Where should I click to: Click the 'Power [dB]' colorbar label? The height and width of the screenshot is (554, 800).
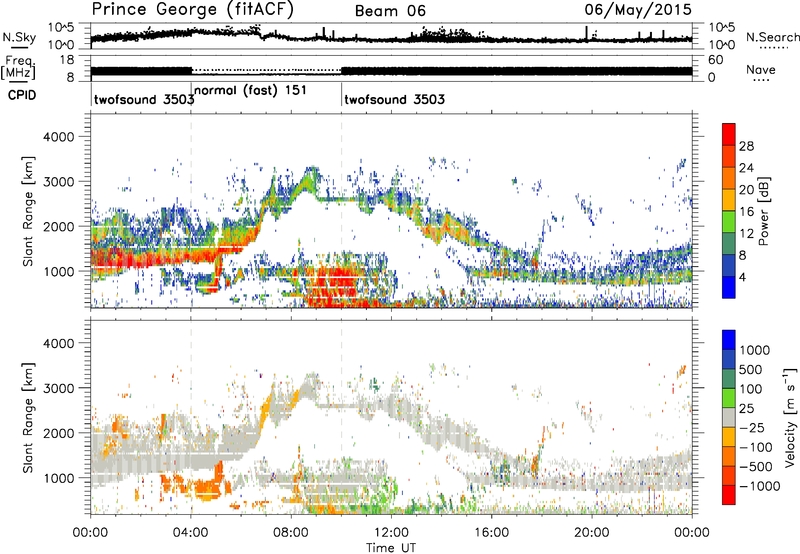coord(764,211)
